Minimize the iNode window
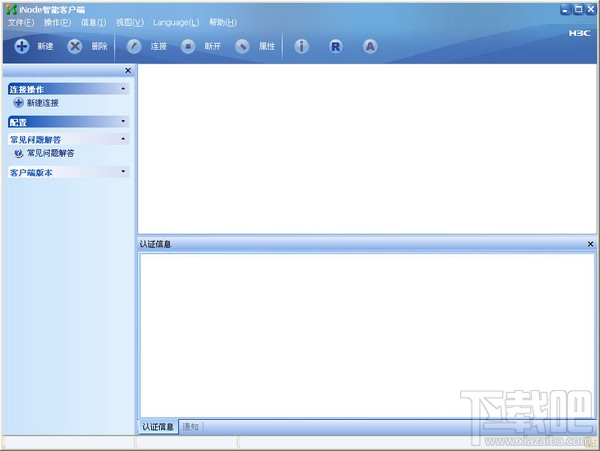The height and width of the screenshot is (451, 600). pyautogui.click(x=566, y=10)
